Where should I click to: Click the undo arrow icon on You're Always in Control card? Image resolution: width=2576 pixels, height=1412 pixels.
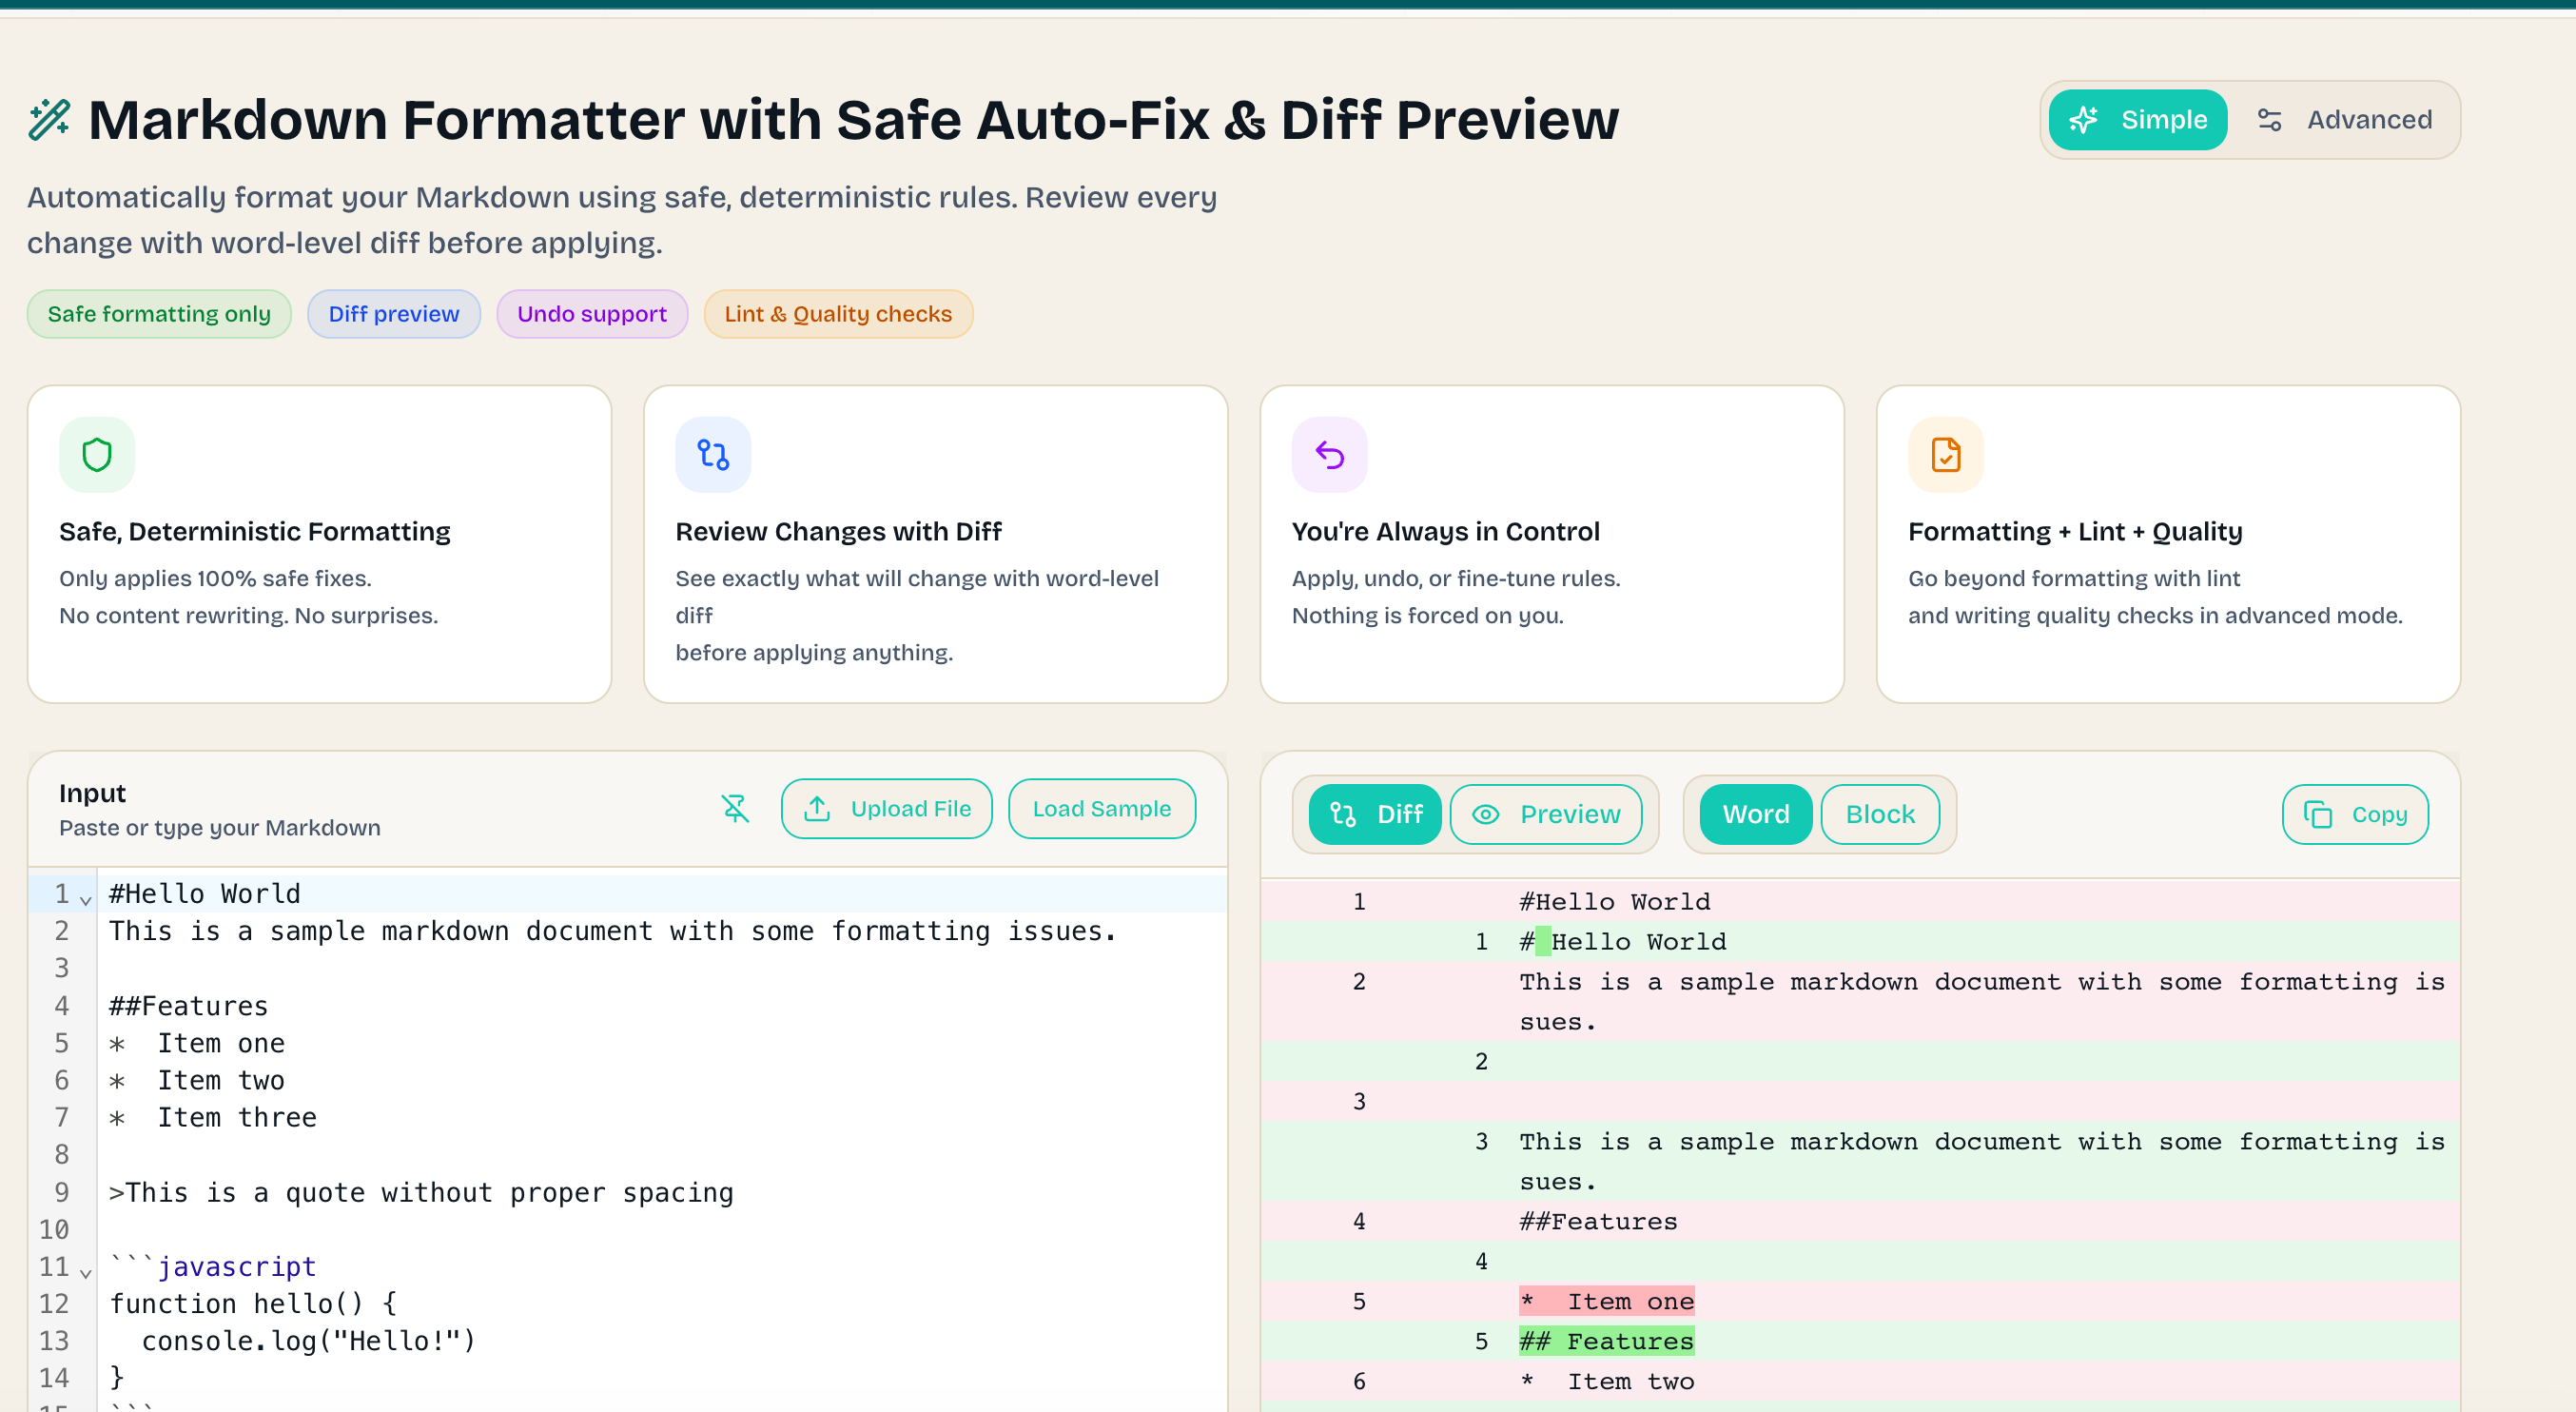tap(1329, 455)
